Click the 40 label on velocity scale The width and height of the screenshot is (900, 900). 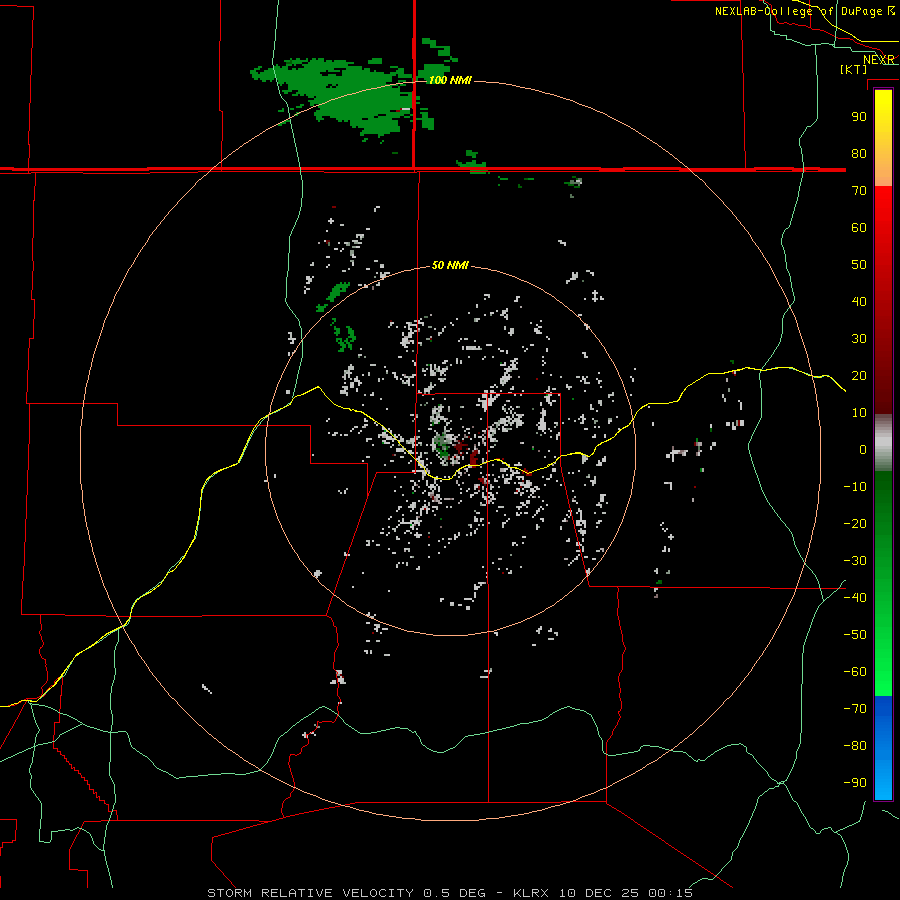tap(859, 302)
